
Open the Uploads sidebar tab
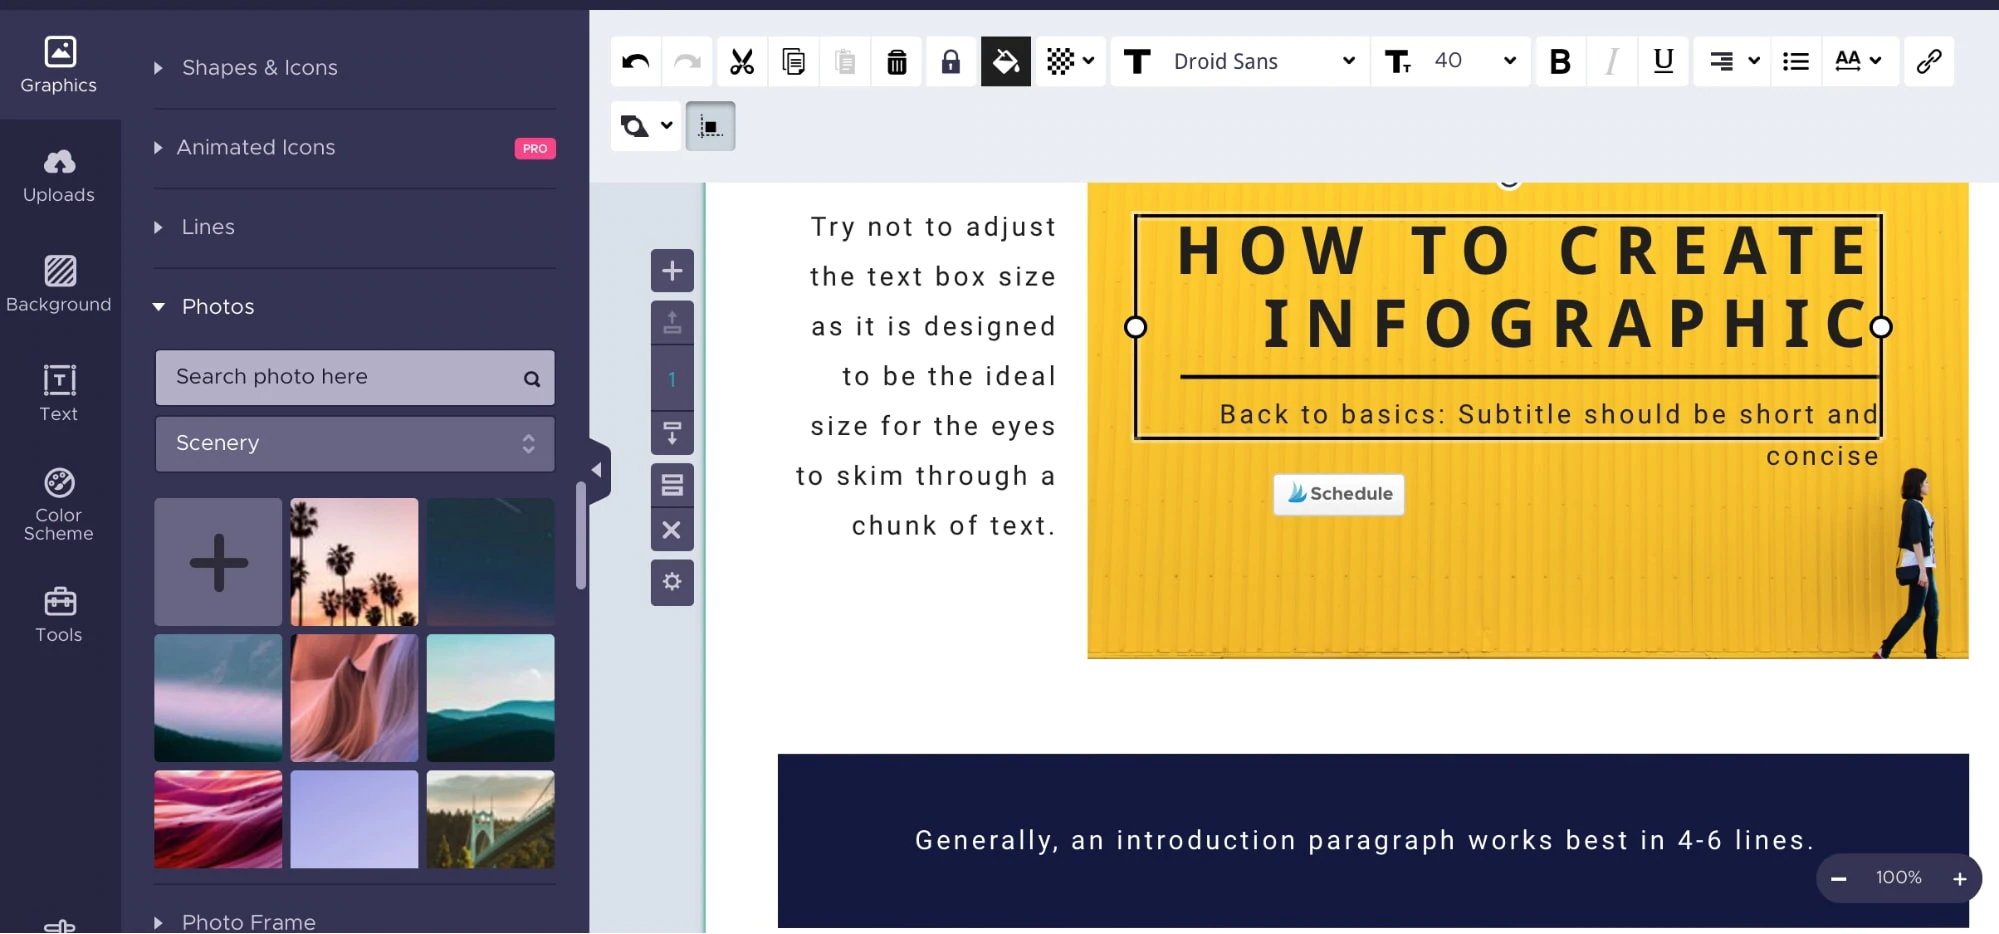click(x=59, y=175)
